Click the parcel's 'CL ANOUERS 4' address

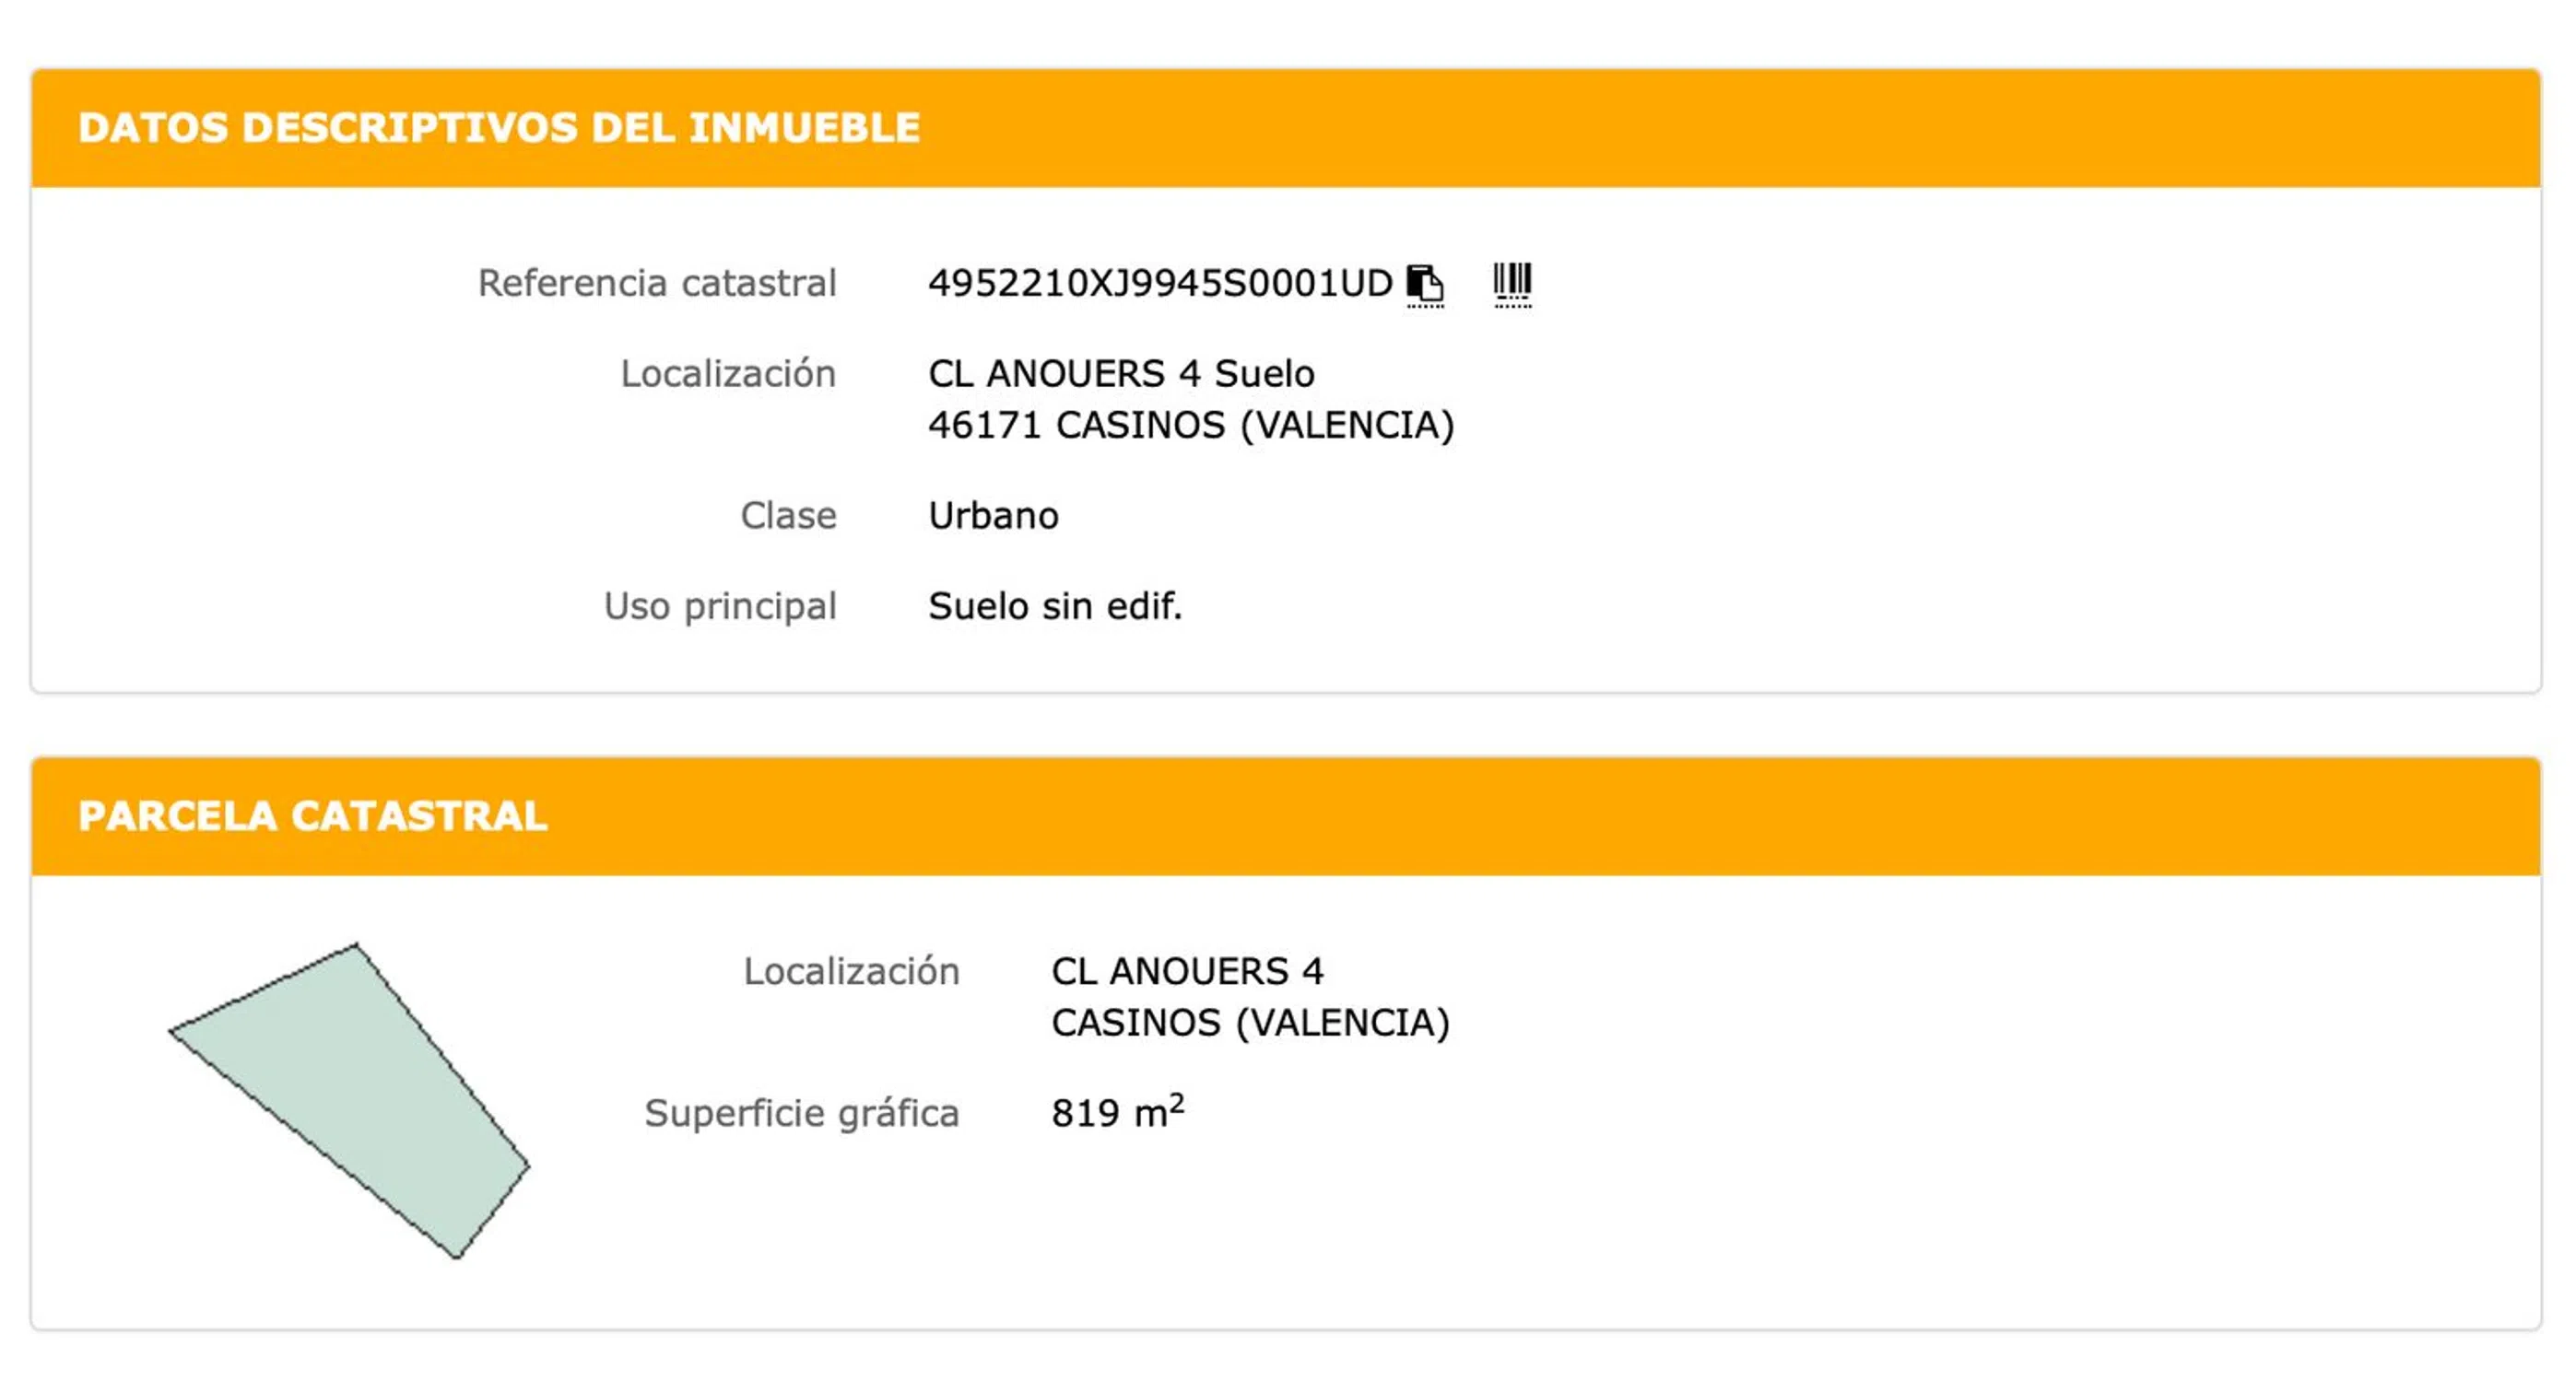[x=1187, y=972]
